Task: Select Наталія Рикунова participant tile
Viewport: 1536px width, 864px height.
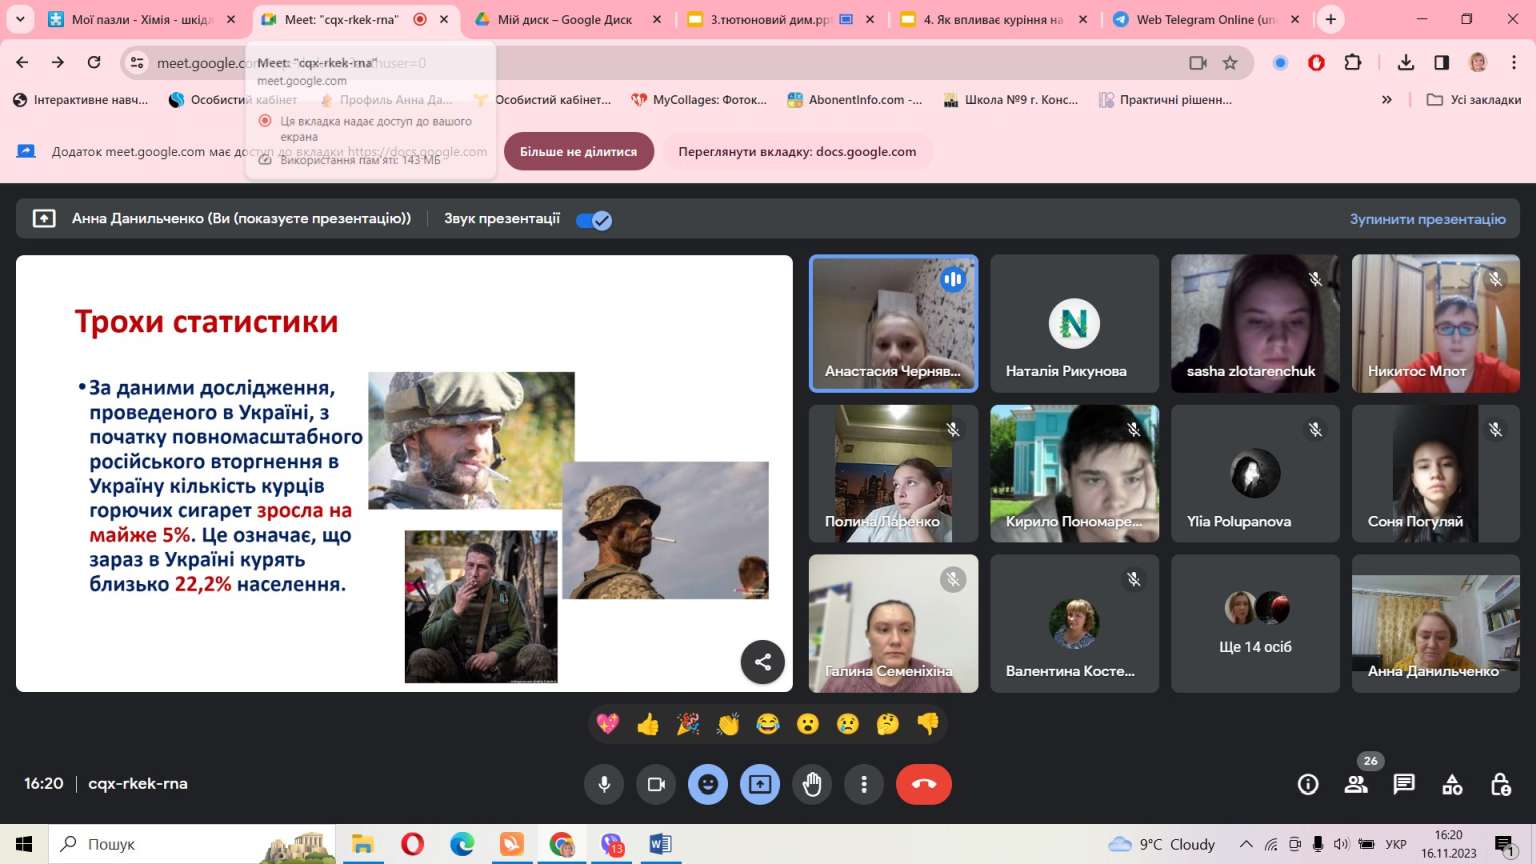Action: click(1074, 323)
